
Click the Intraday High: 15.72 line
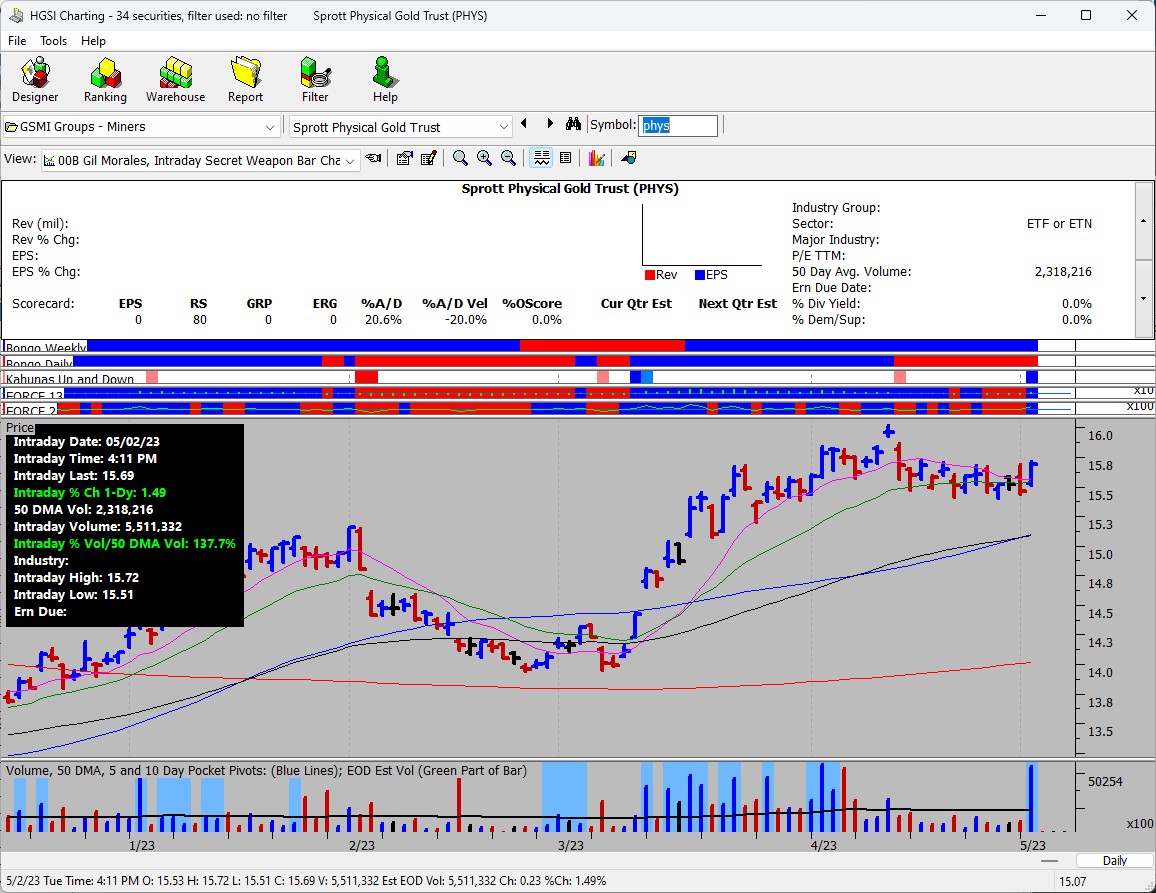coord(76,577)
